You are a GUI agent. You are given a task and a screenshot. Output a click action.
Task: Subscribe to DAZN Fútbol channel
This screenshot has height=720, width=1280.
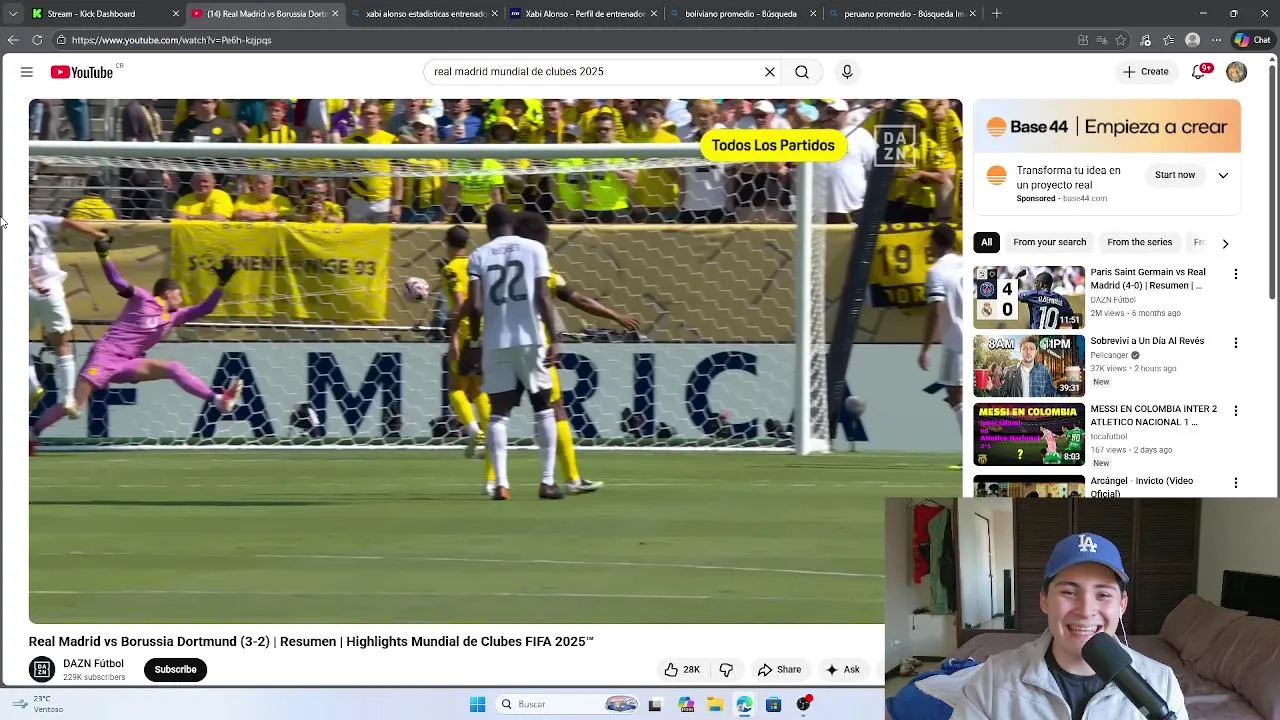(175, 670)
